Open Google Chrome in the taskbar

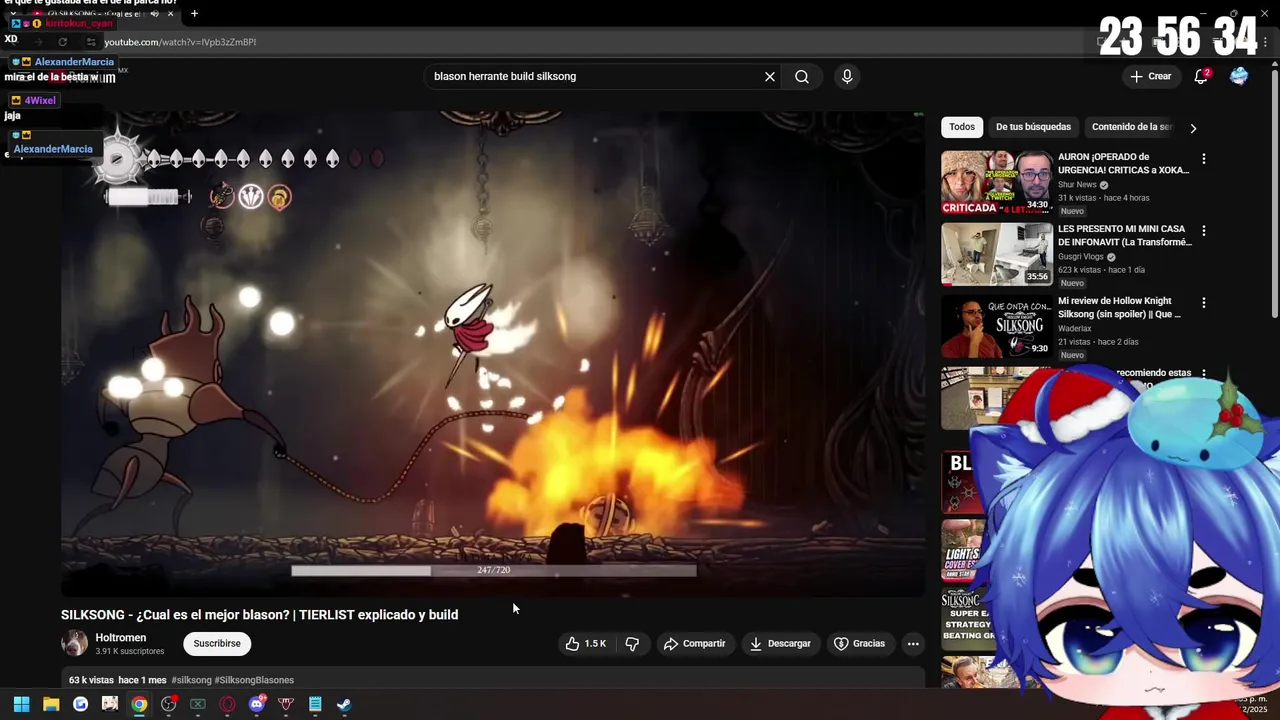(x=139, y=704)
